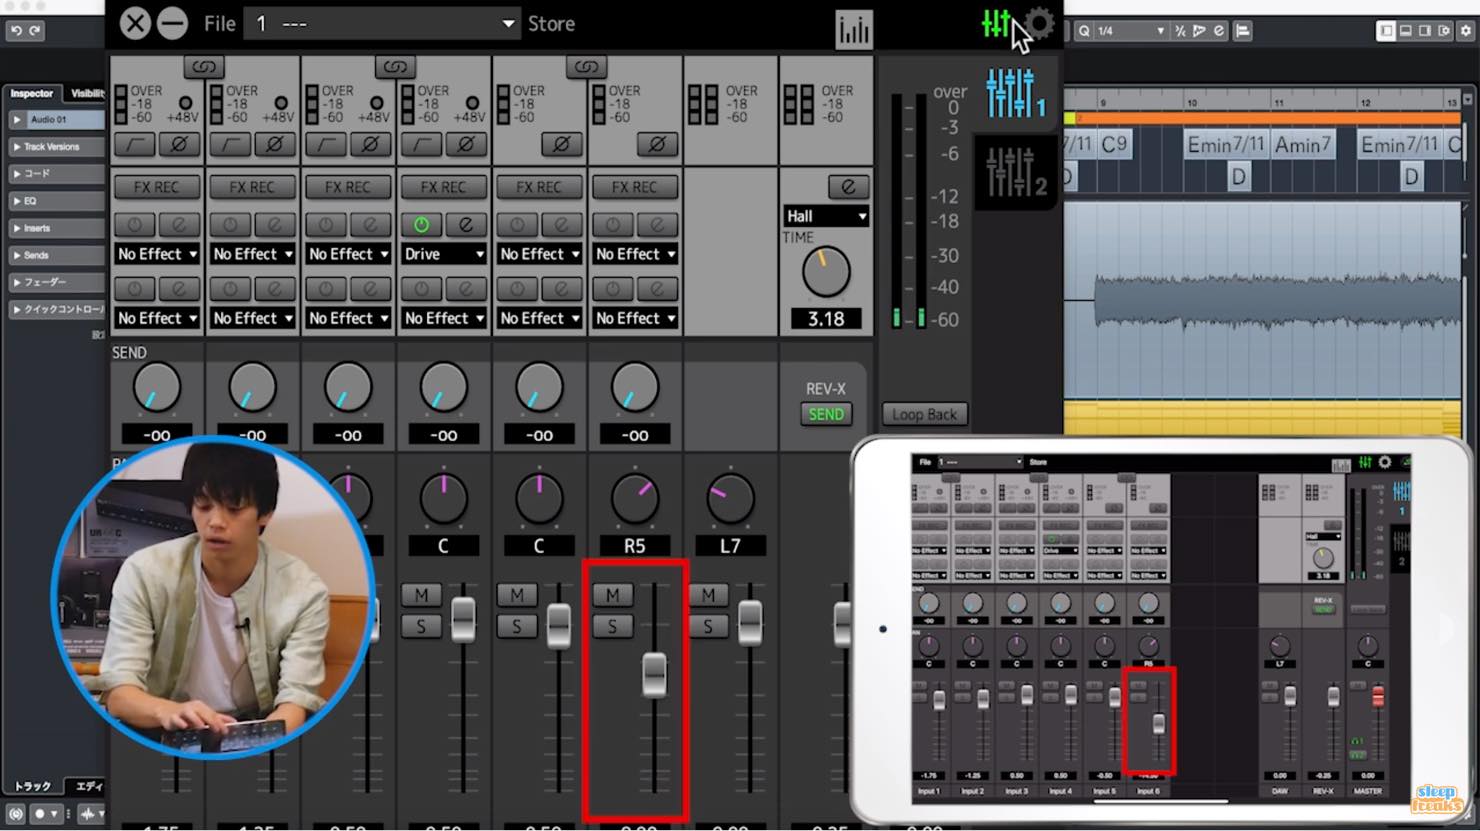Switch to the Inspector tab
This screenshot has width=1480, height=831.
(x=32, y=93)
